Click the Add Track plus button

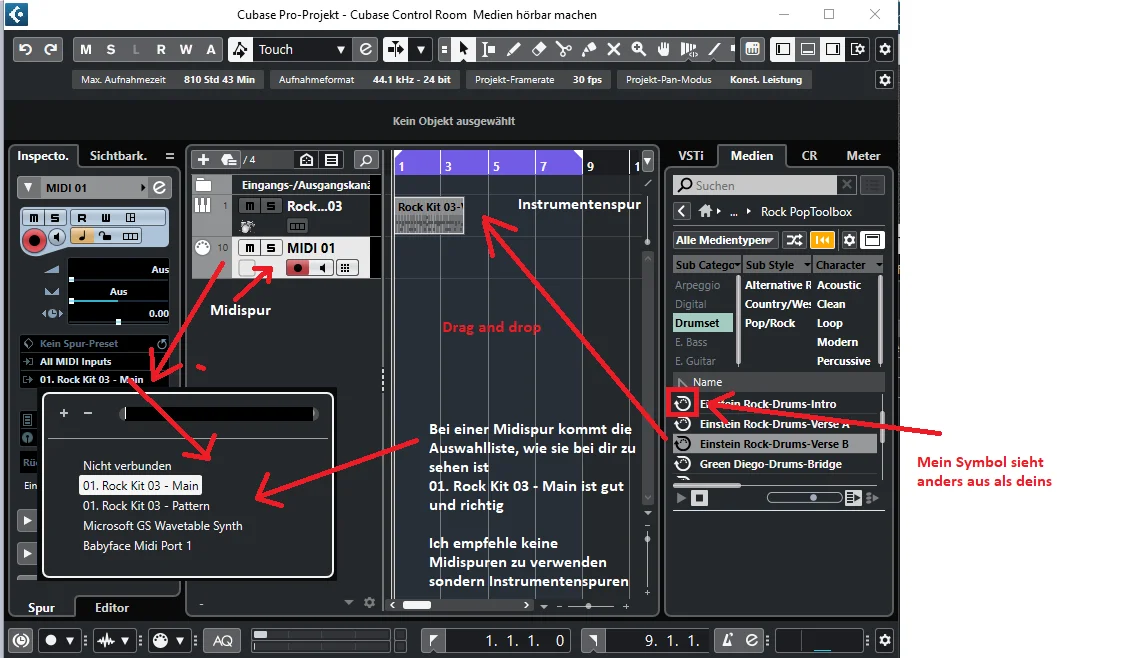pyautogui.click(x=203, y=159)
